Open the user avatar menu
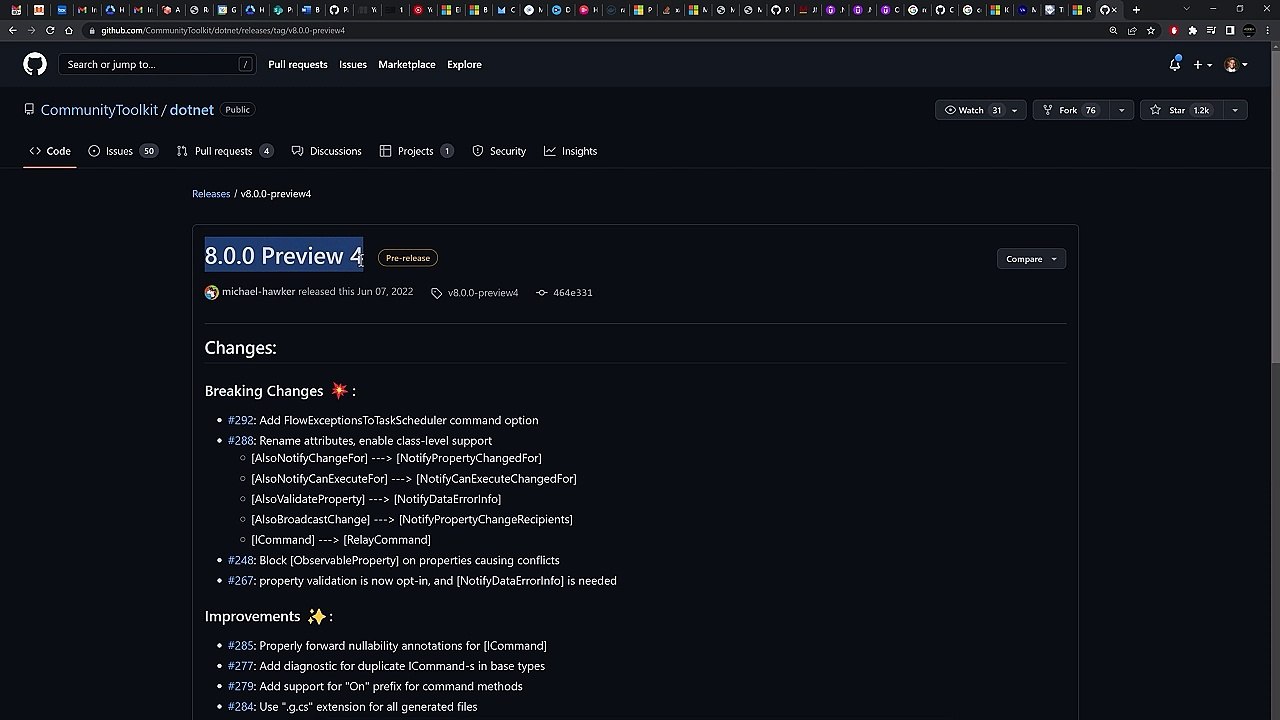 (x=1235, y=64)
